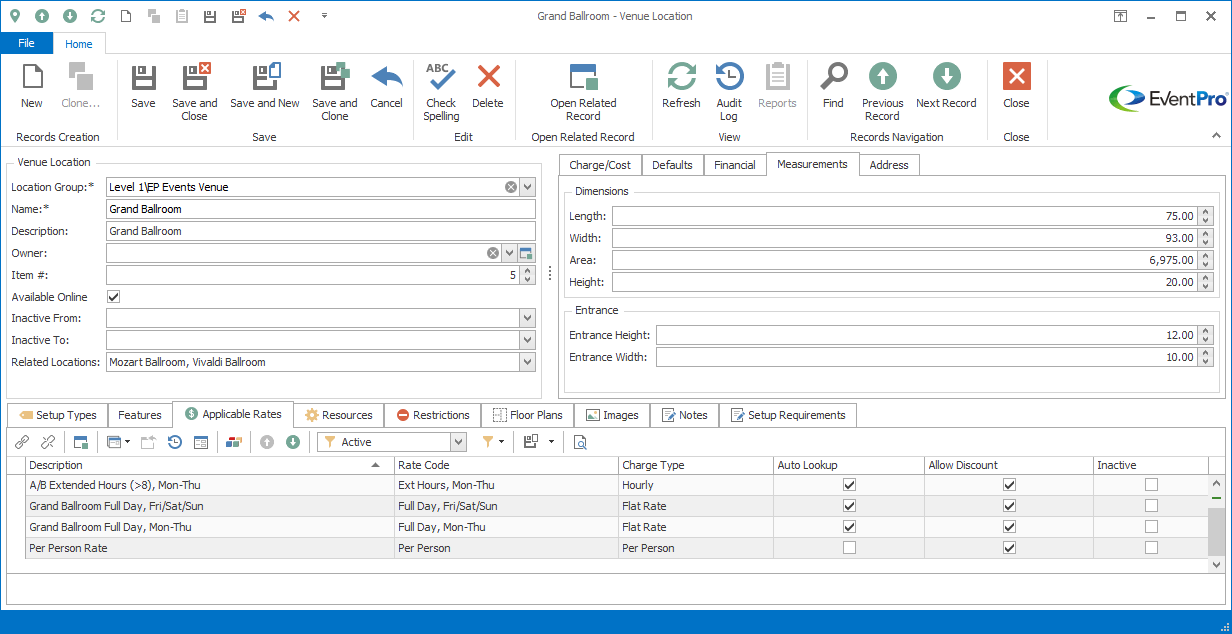Click the Cancel arrow icon

tap(386, 78)
